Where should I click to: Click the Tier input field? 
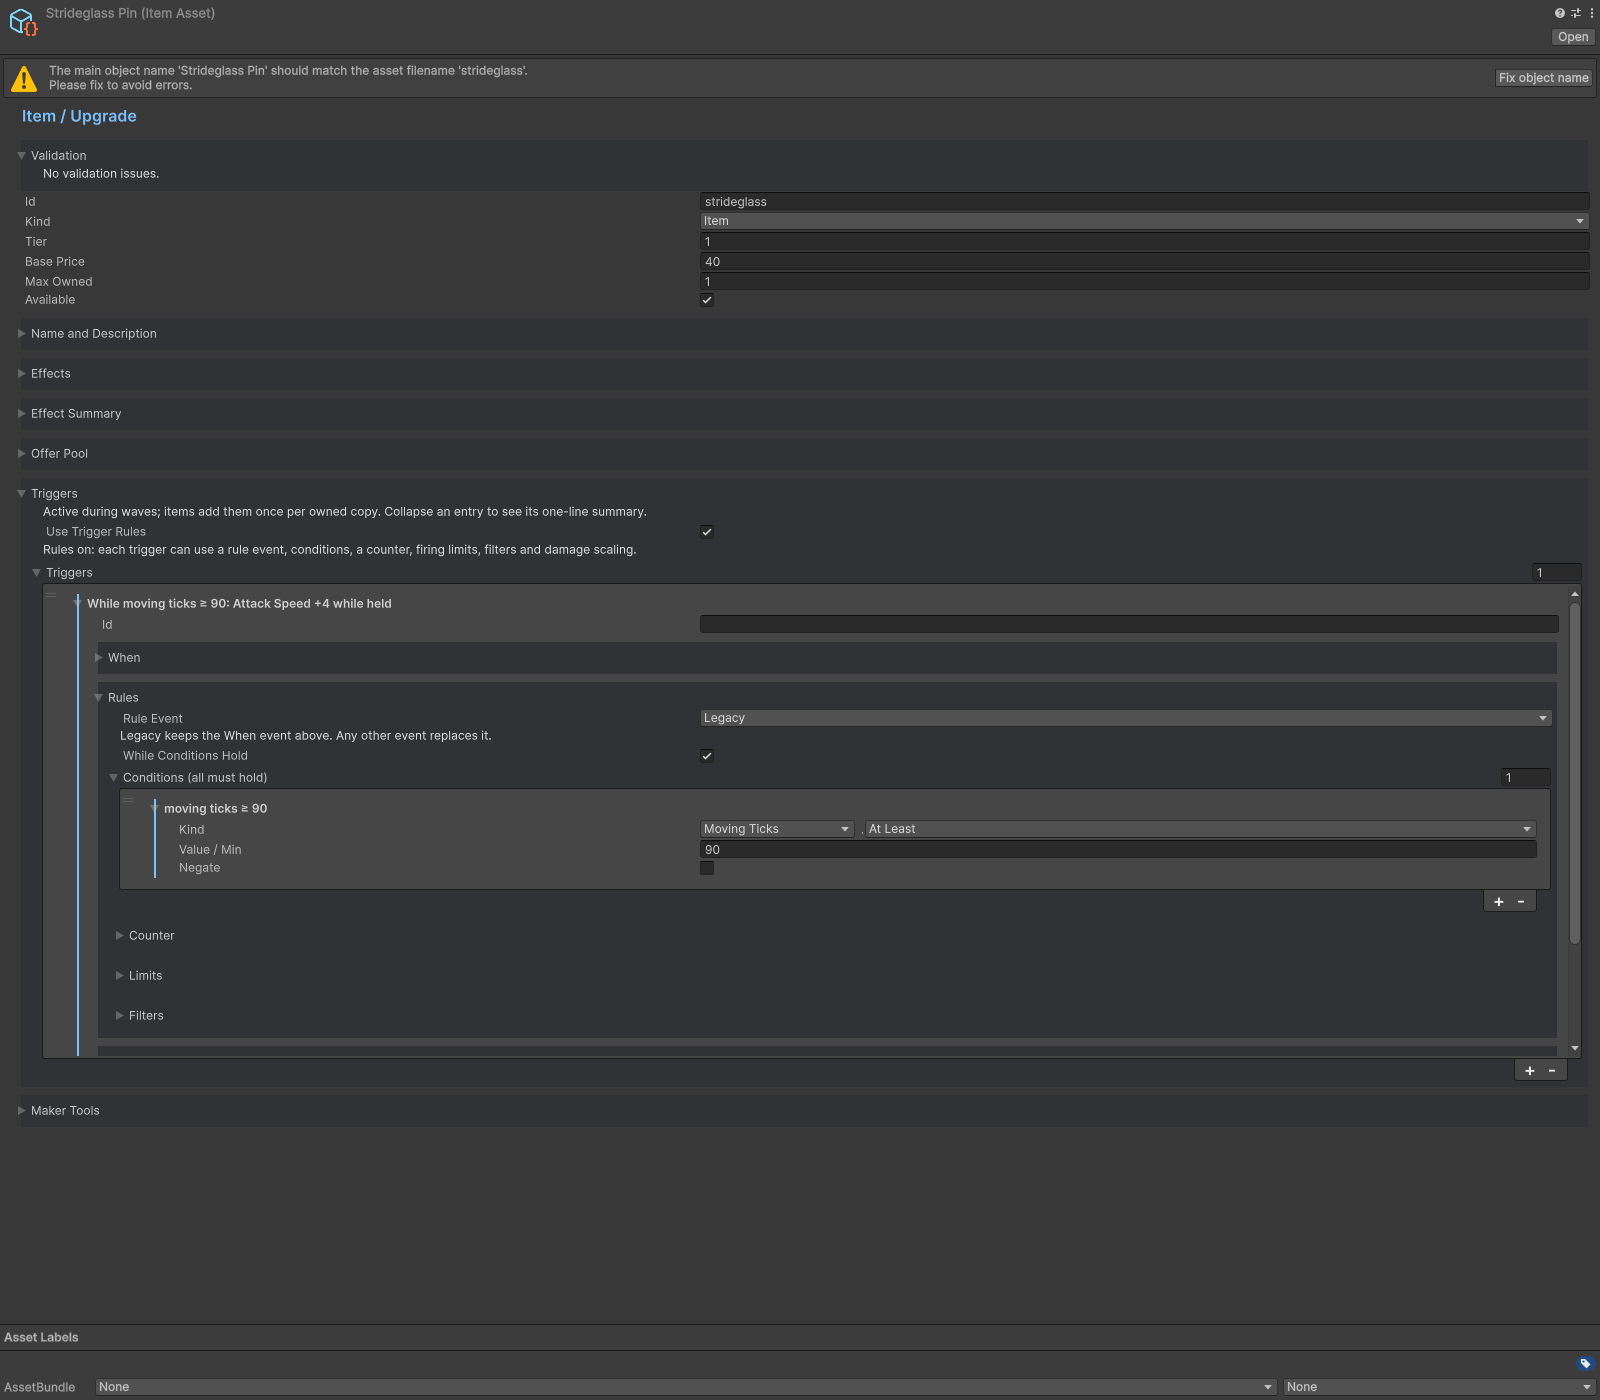[1144, 242]
